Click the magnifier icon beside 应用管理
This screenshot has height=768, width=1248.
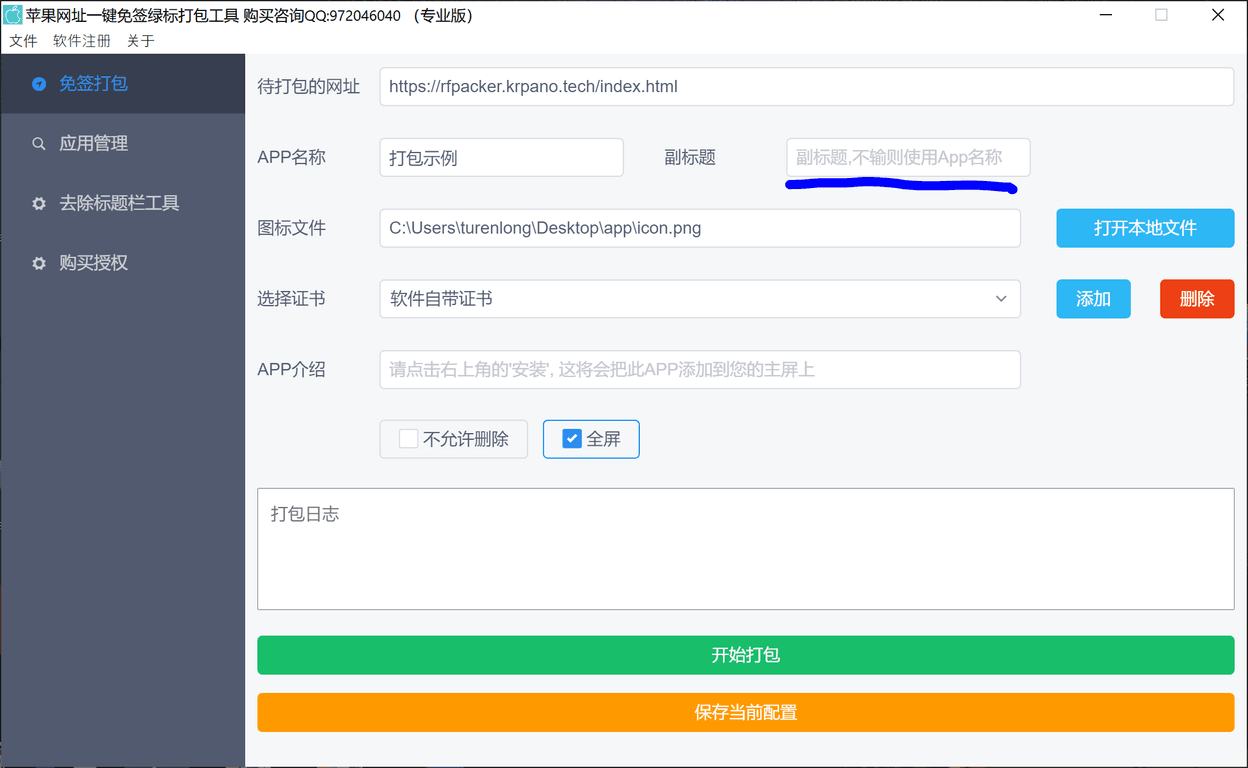pos(39,143)
